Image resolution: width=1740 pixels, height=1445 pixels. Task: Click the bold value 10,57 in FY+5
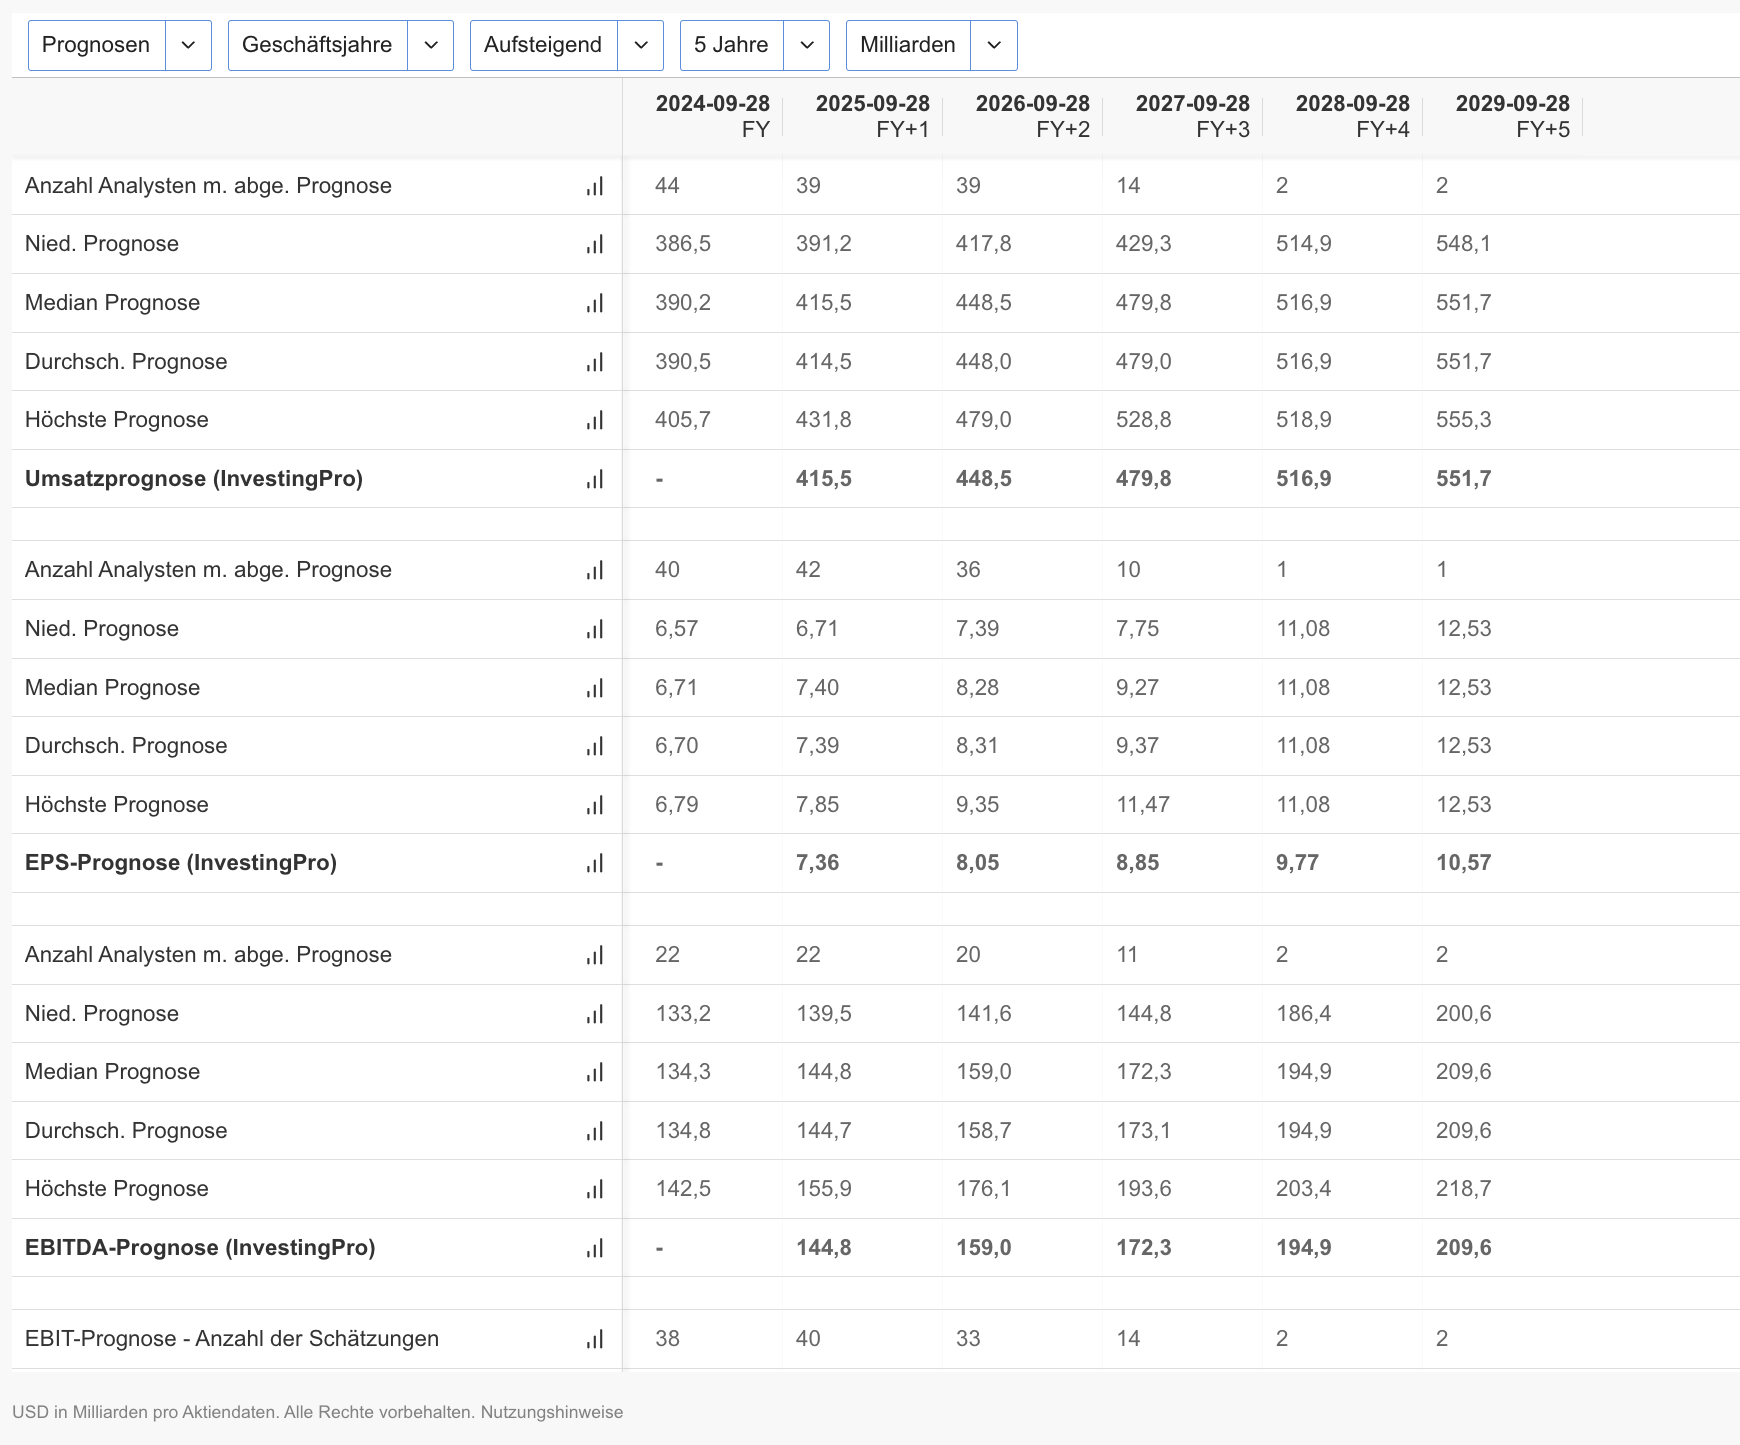[x=1464, y=863]
